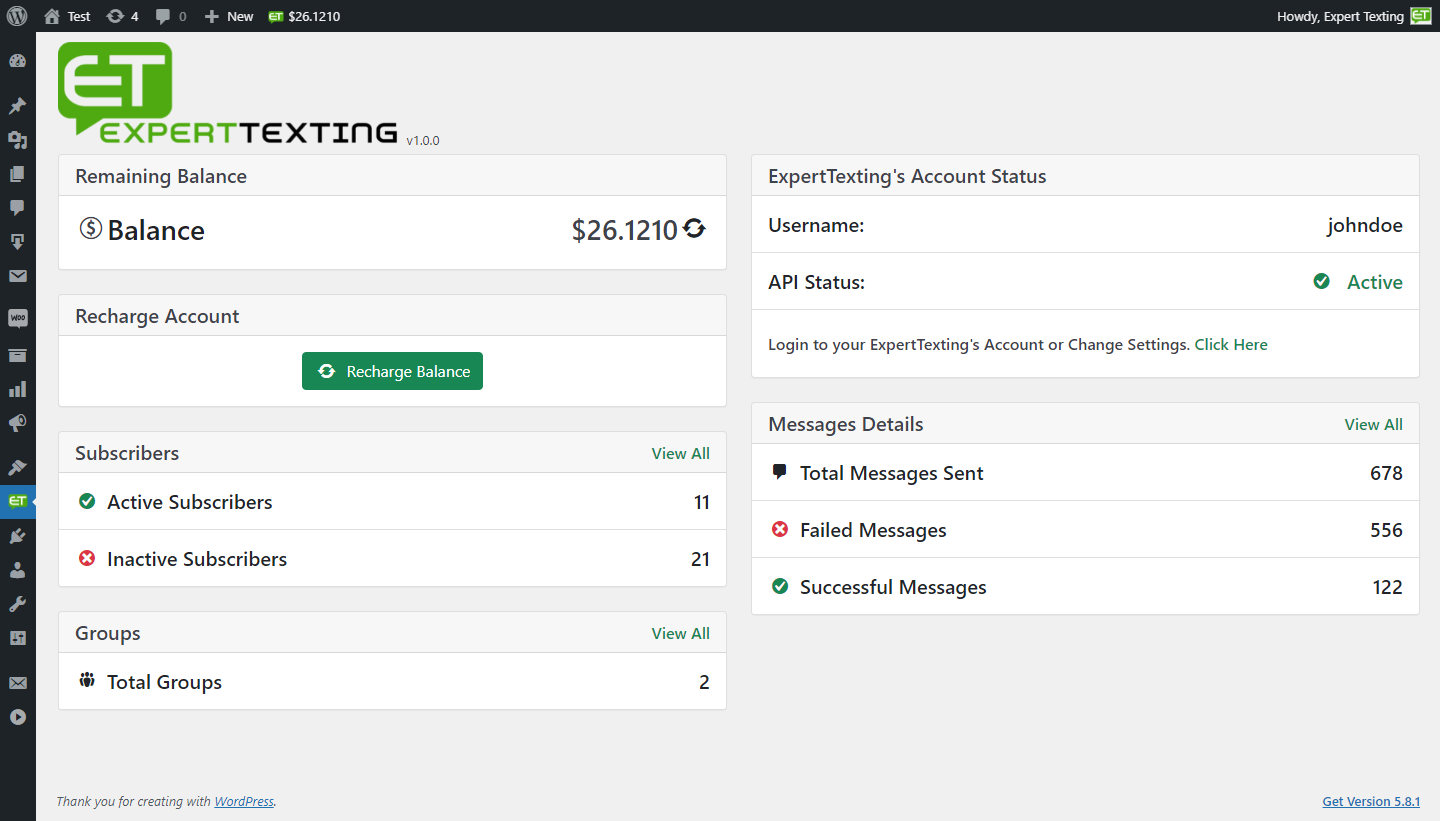Open WooCommerce icon in sidebar
The width and height of the screenshot is (1440, 821).
pyautogui.click(x=17, y=319)
